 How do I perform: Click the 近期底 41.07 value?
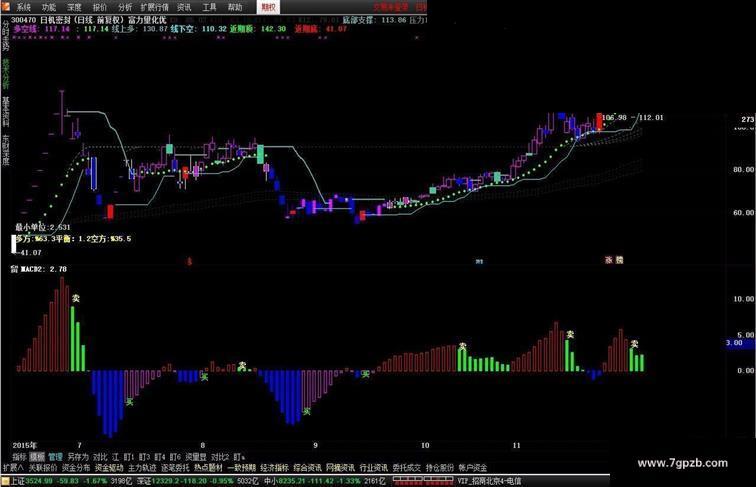[x=321, y=29]
